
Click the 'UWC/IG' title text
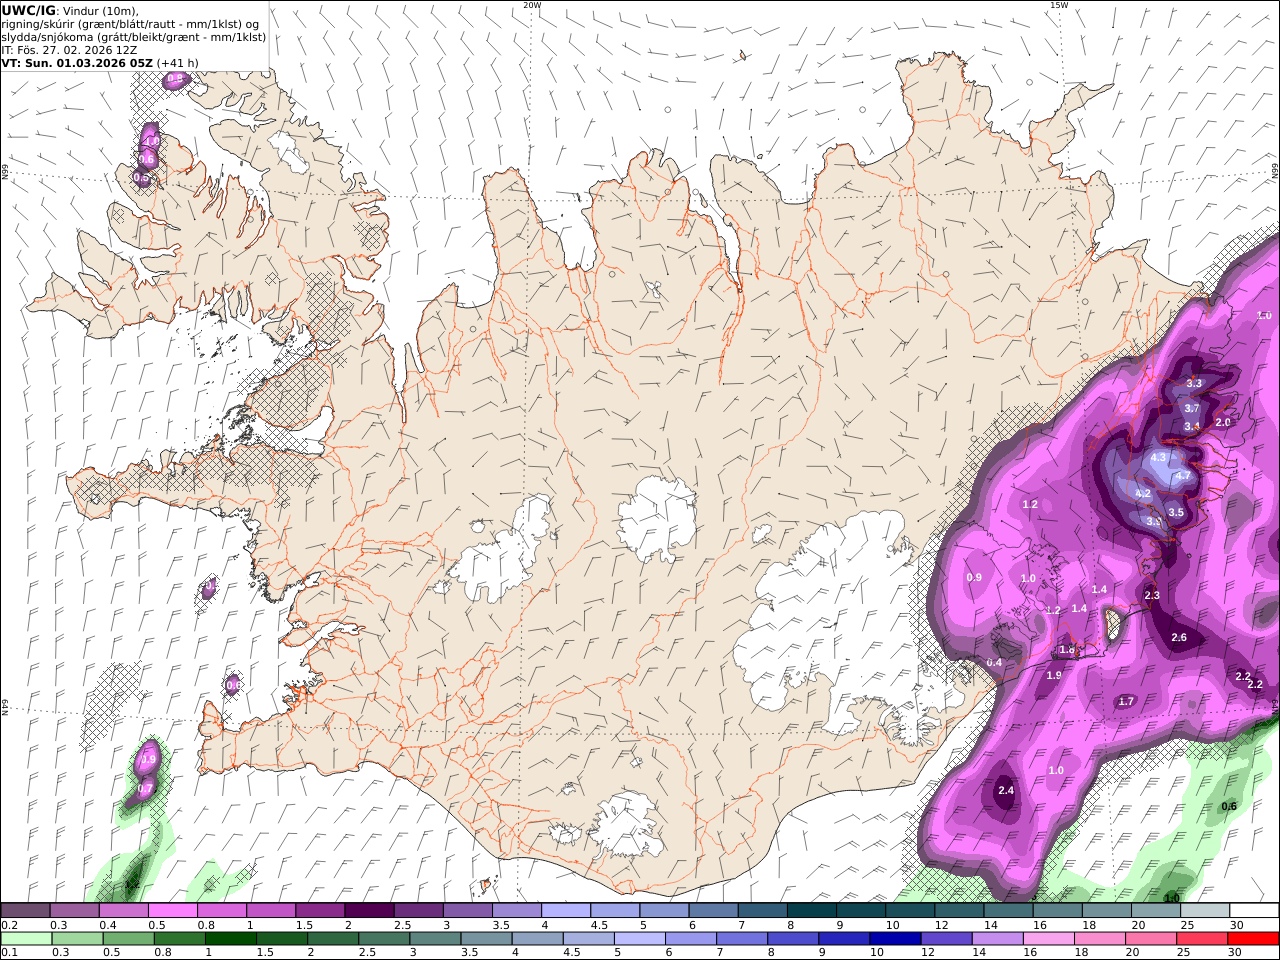(x=29, y=10)
